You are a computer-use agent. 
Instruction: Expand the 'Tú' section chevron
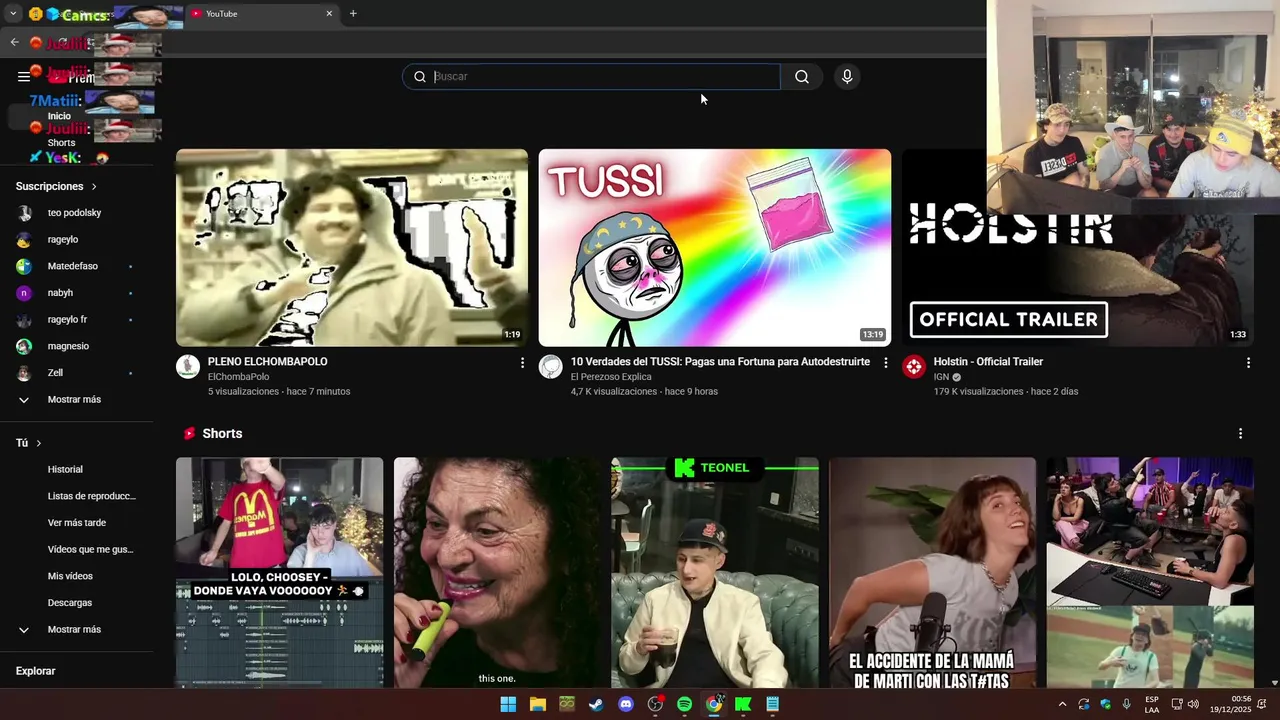(x=39, y=443)
